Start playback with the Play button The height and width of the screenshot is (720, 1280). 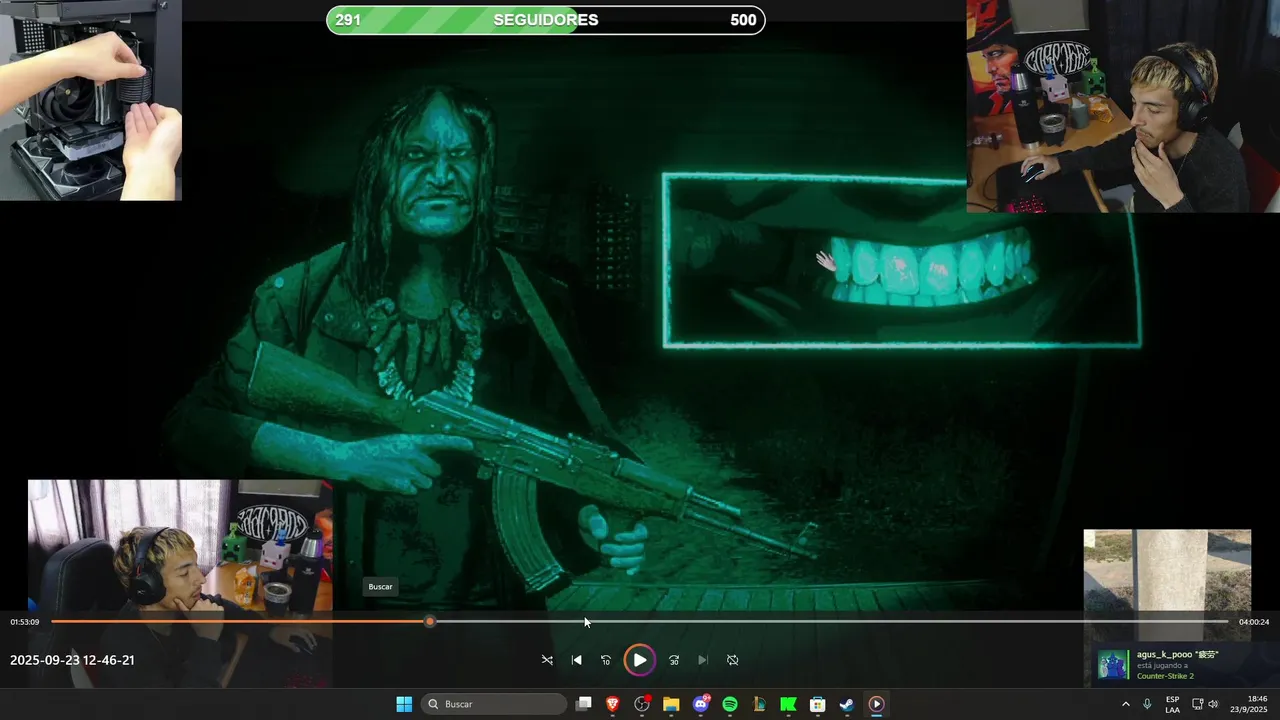pos(639,660)
